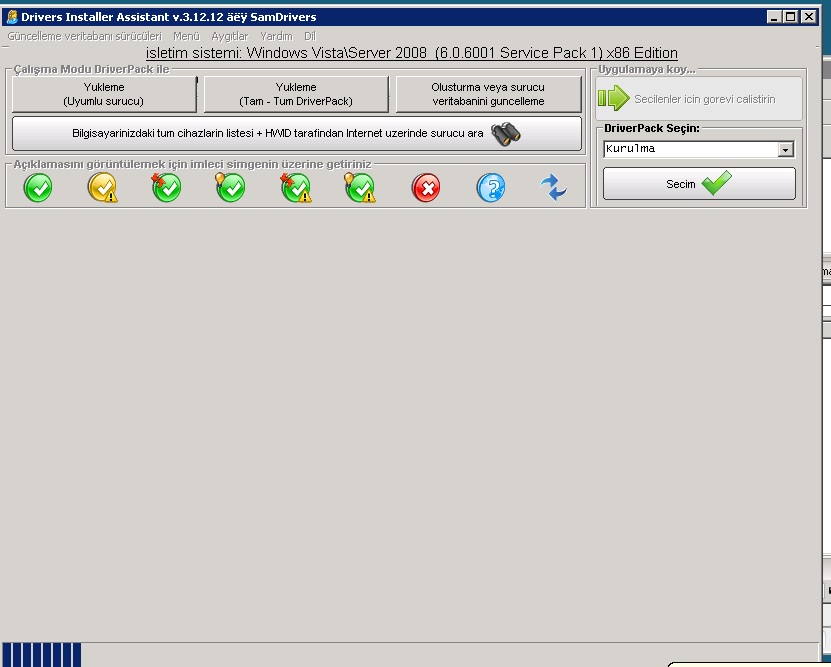Viewport: 831px width, 667px height.
Task: Click the blue refresh arrows icon
Action: point(554,188)
